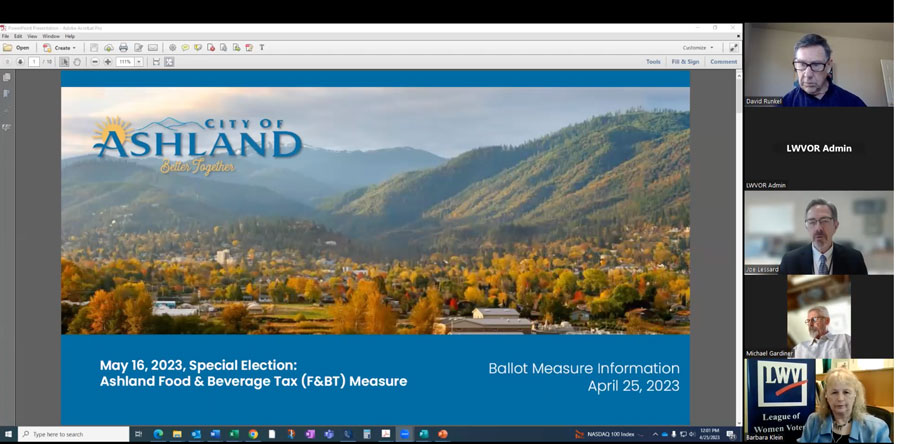
Task: Open PowerPoint from the taskbar
Action: [443, 434]
